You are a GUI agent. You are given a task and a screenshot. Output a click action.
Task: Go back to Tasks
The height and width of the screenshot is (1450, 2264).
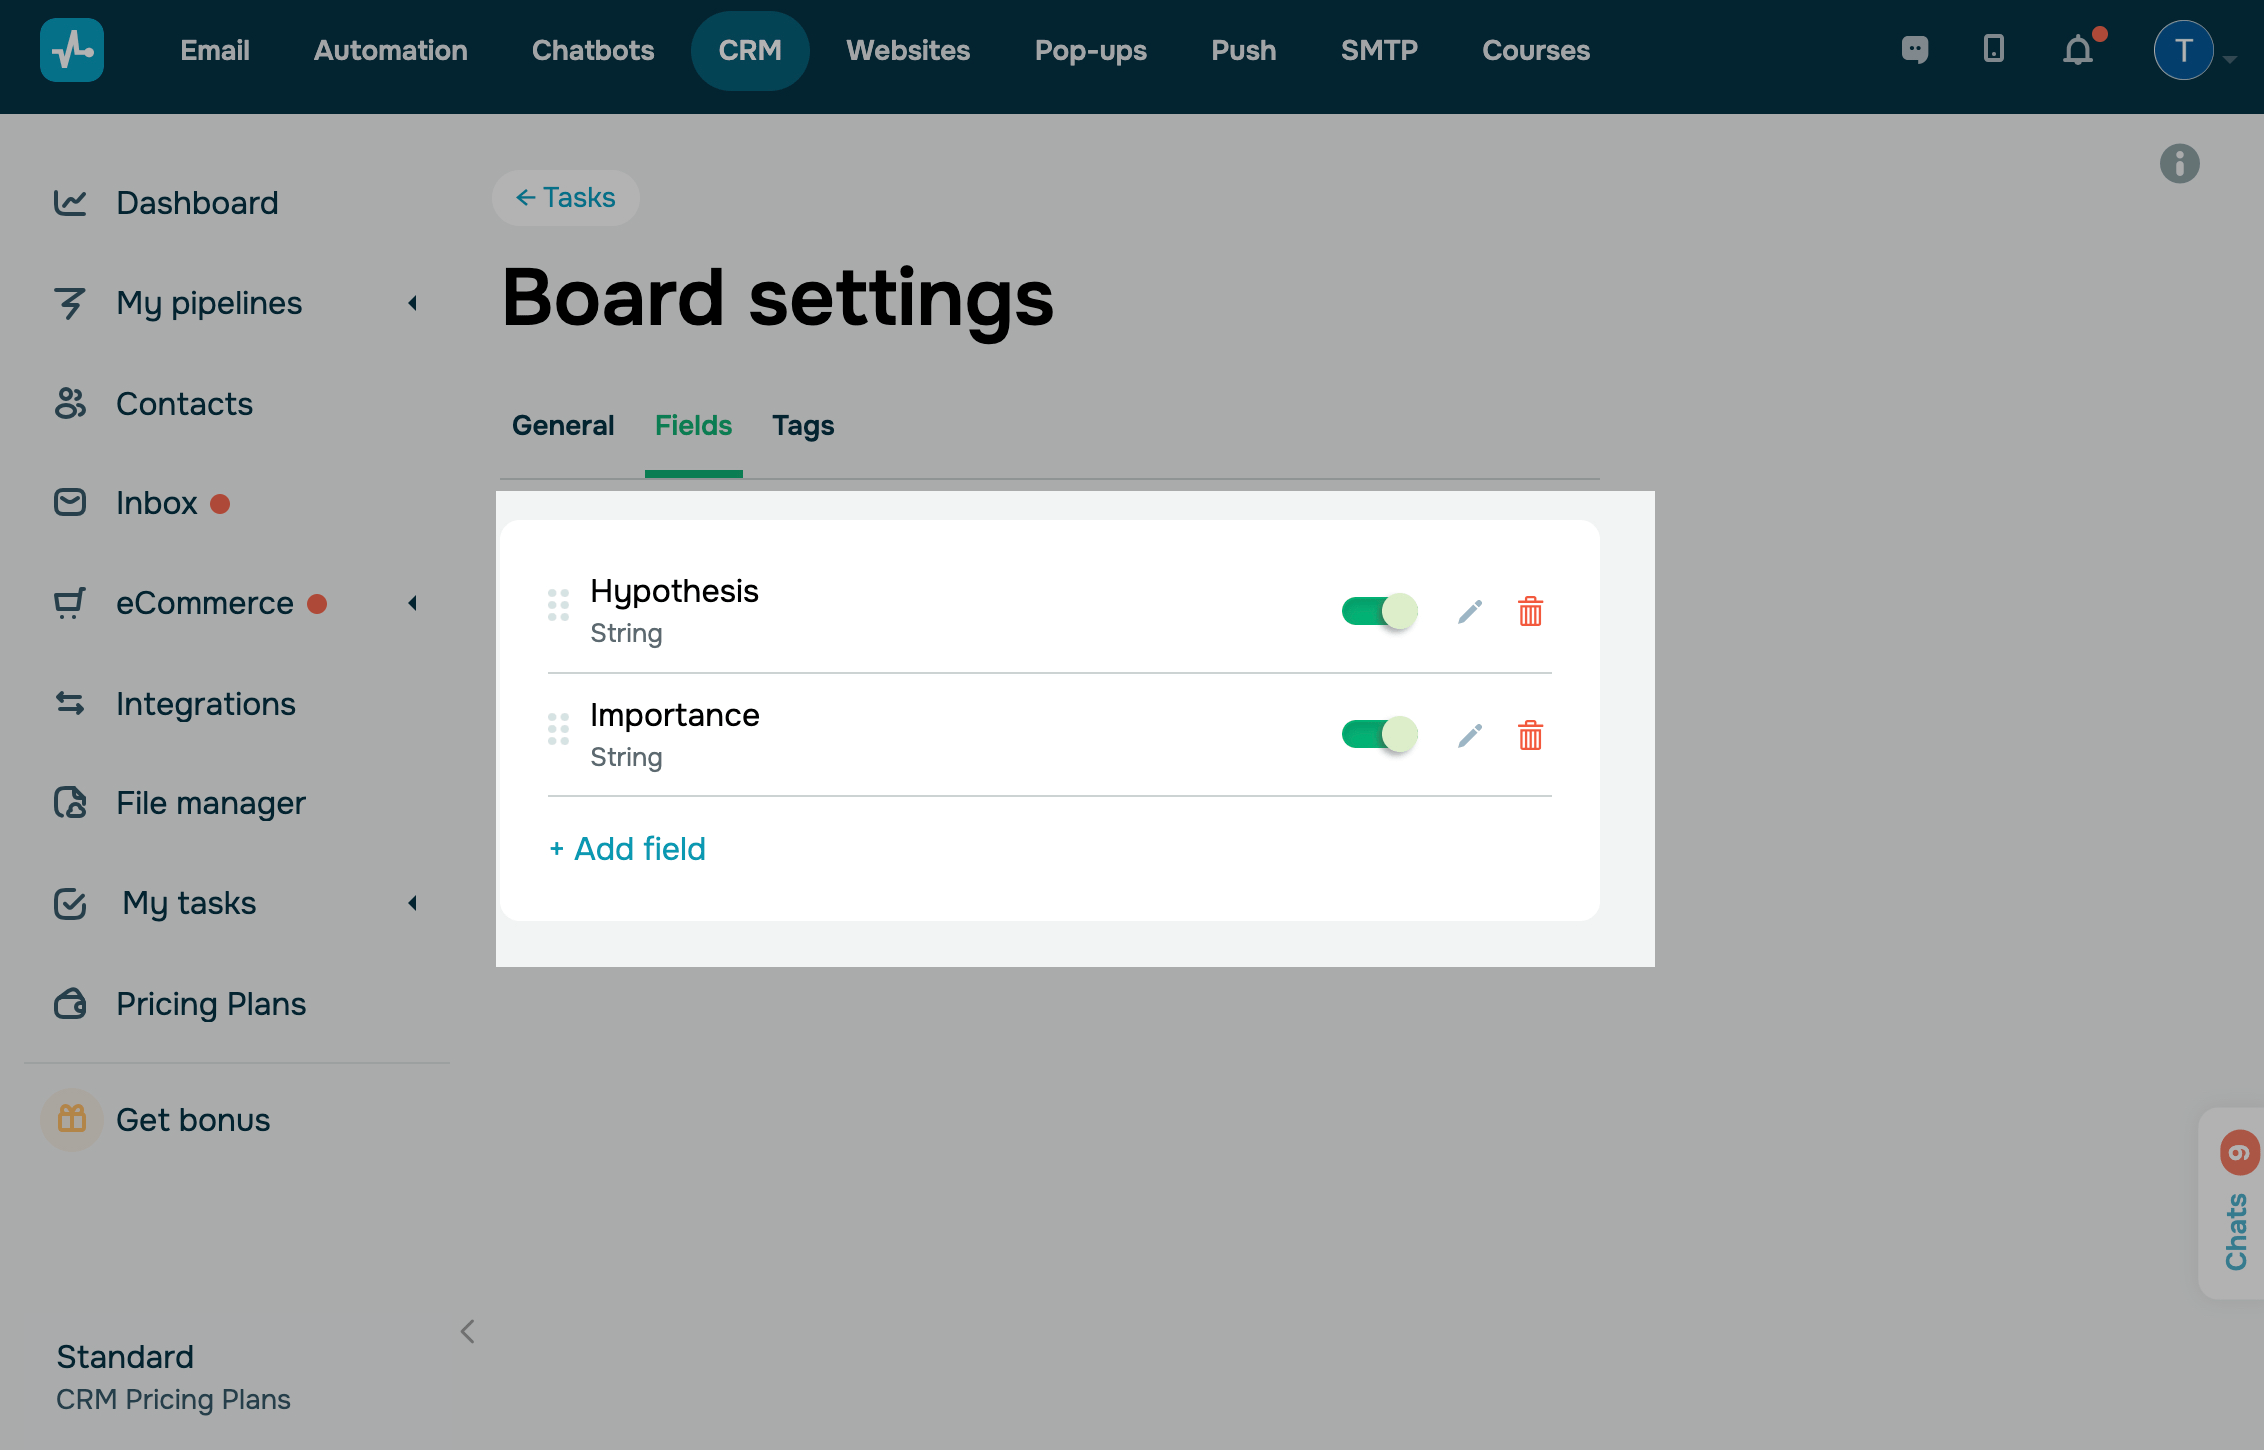click(x=566, y=198)
